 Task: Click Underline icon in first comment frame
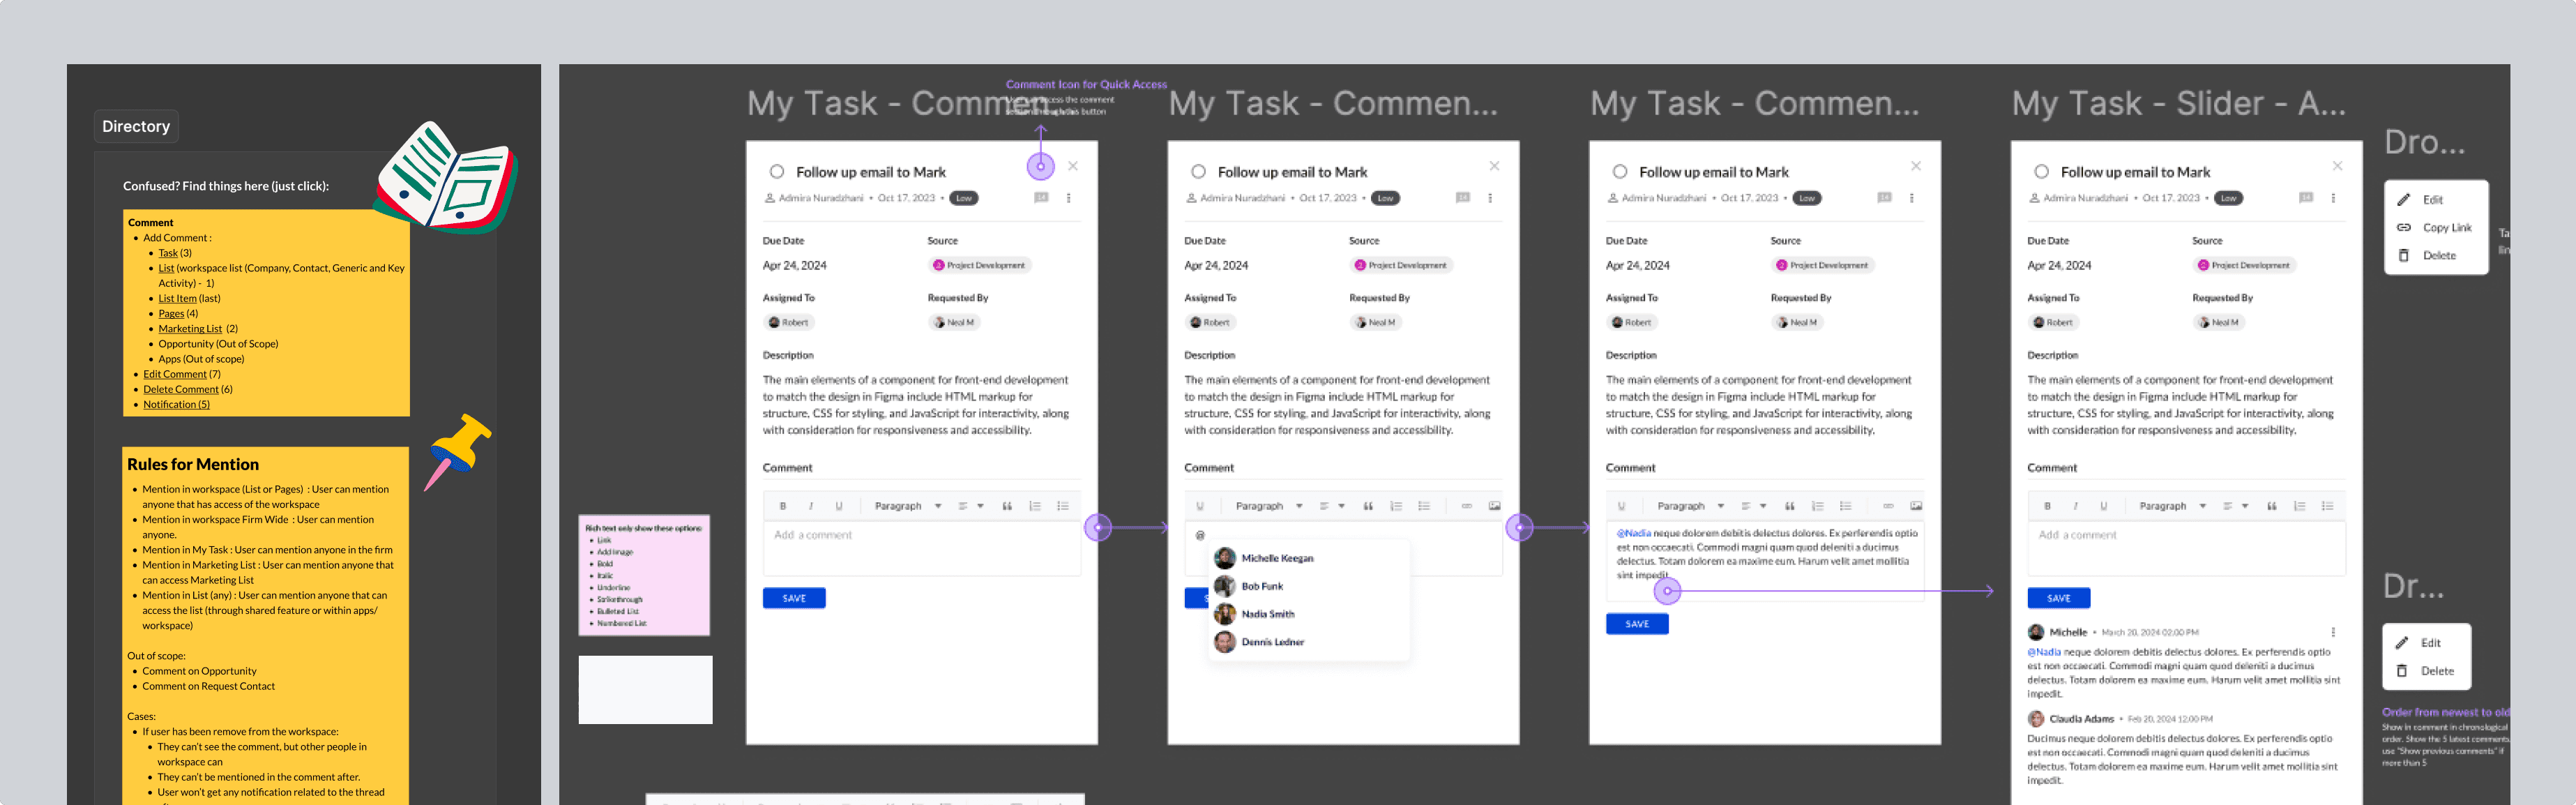839,506
